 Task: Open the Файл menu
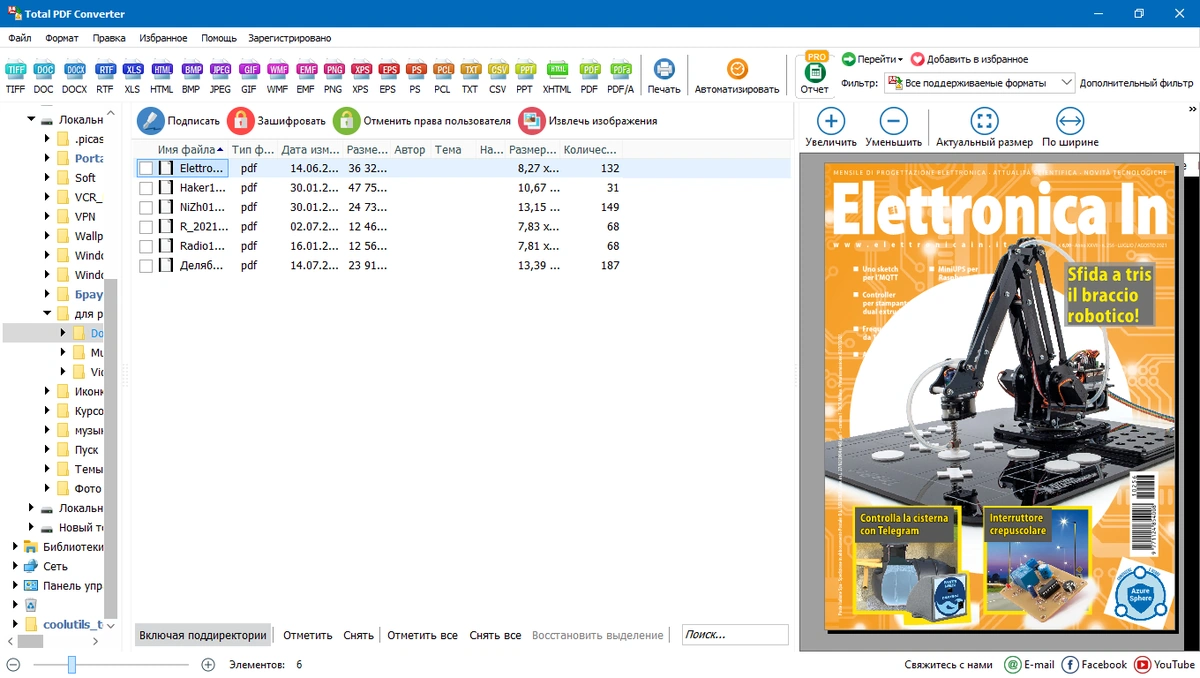pyautogui.click(x=20, y=38)
